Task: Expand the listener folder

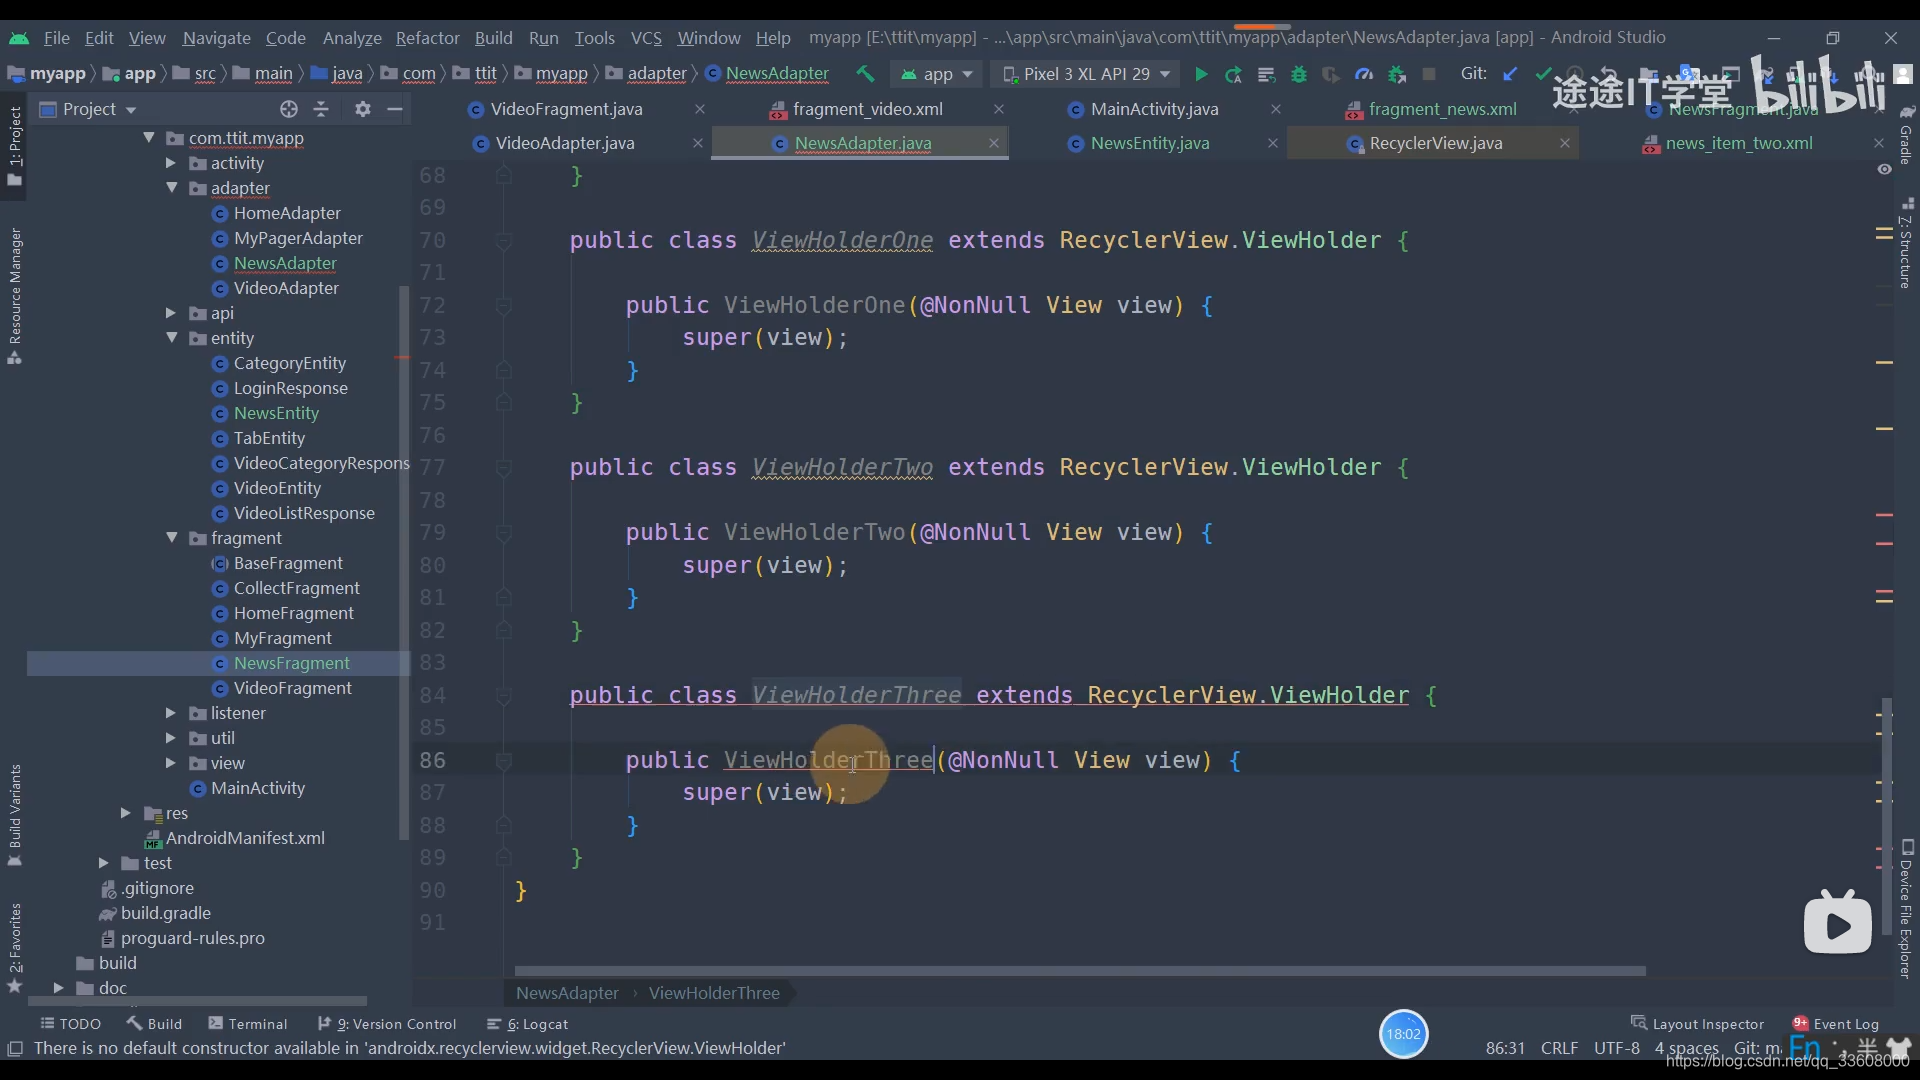Action: (171, 713)
